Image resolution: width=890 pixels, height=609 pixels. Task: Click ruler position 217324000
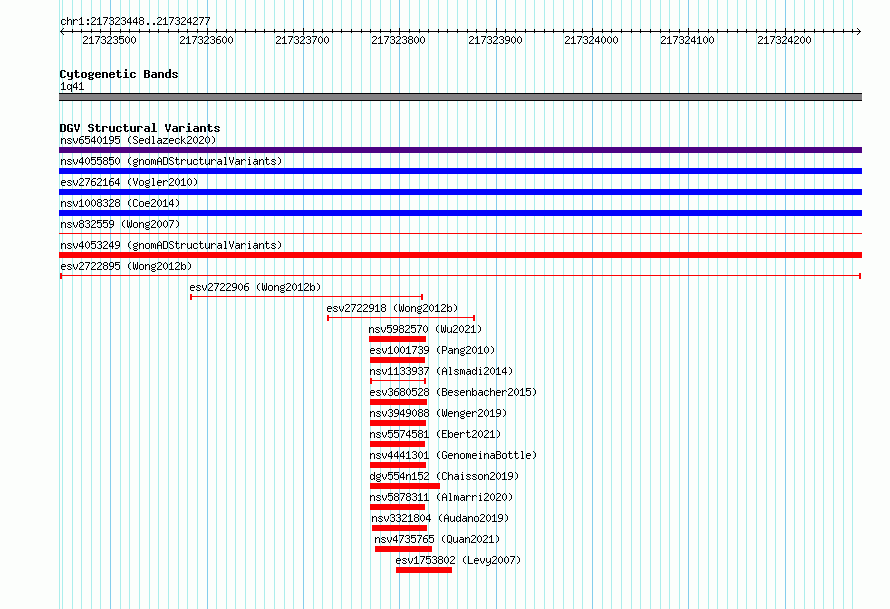[591, 40]
